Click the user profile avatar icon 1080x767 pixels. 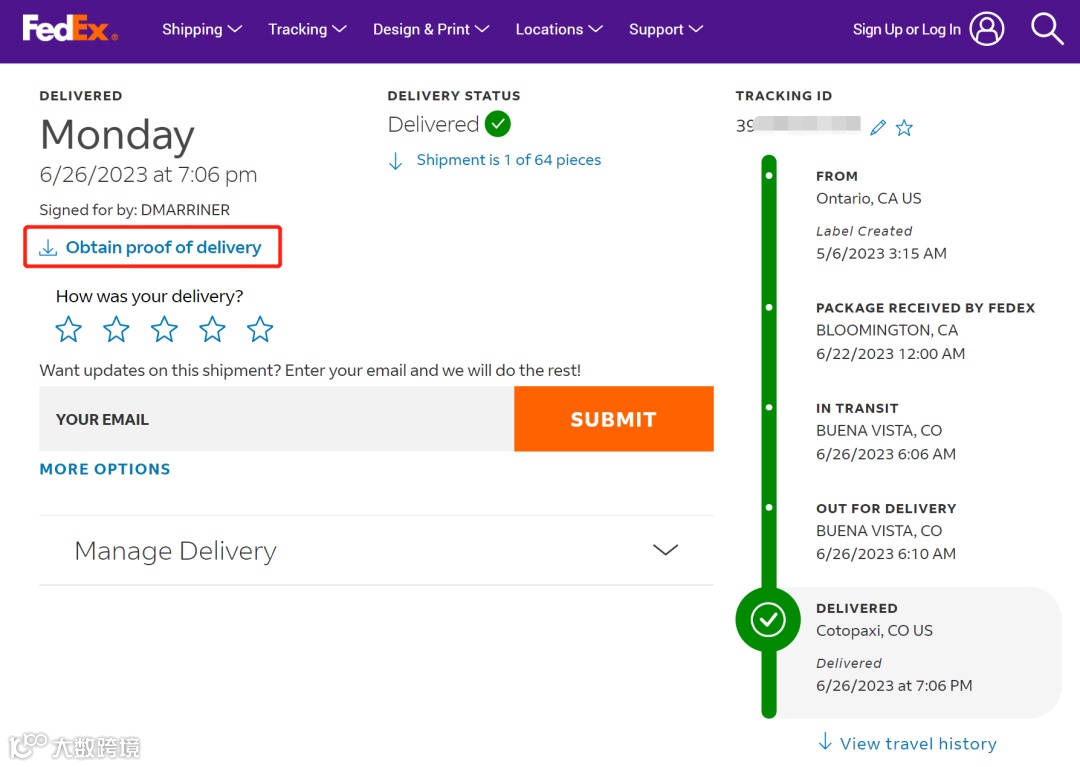point(986,29)
